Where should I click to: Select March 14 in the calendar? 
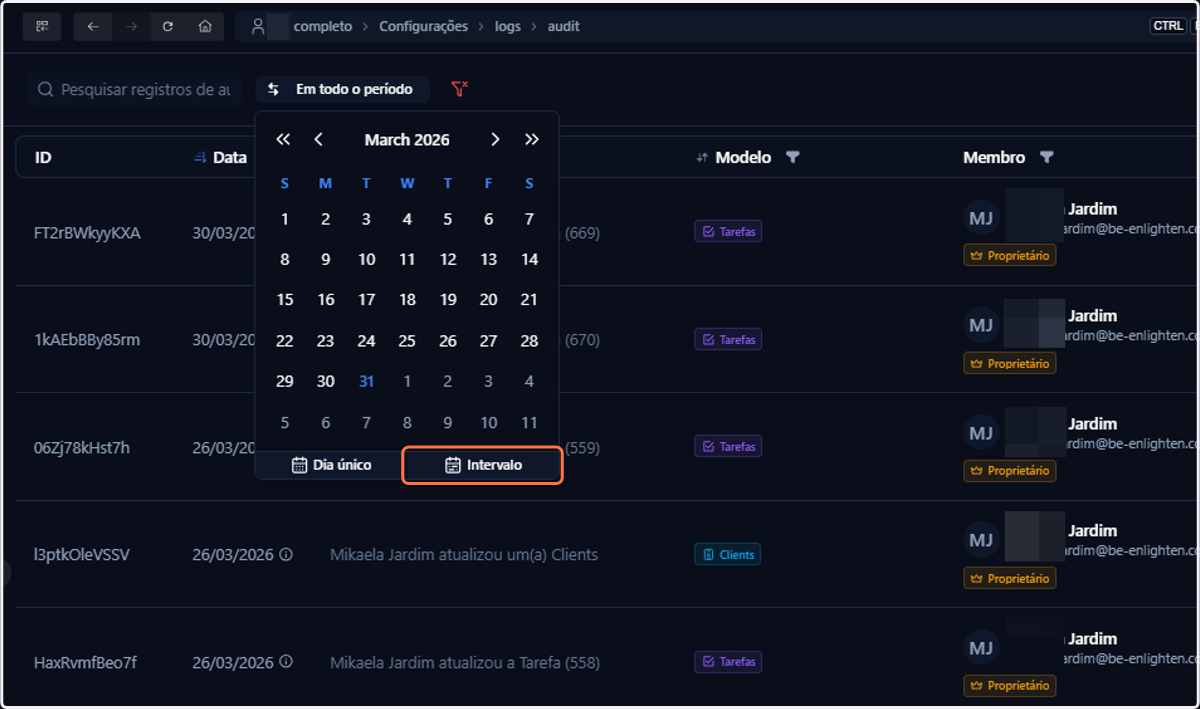tap(529, 260)
